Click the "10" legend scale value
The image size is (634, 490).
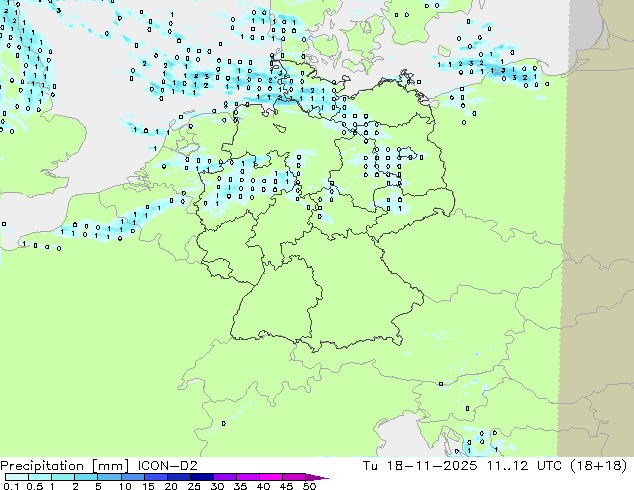125,486
